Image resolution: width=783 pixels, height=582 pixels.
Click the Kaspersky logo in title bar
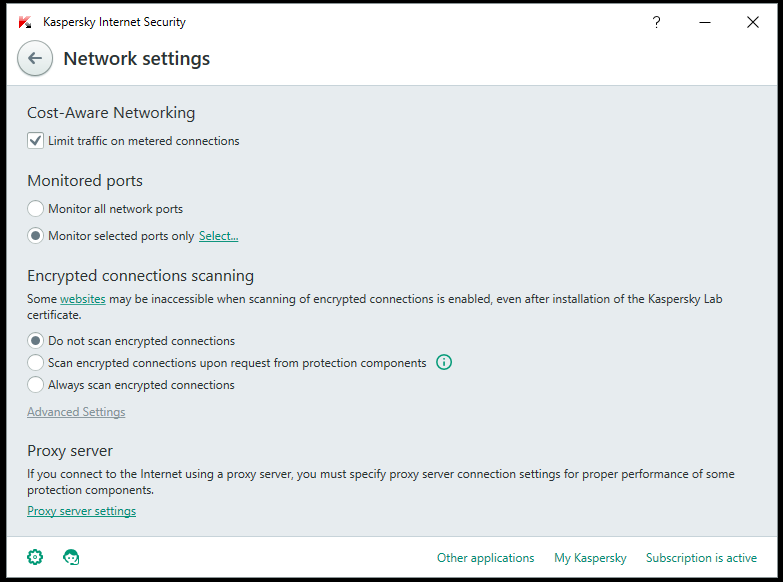(x=25, y=22)
